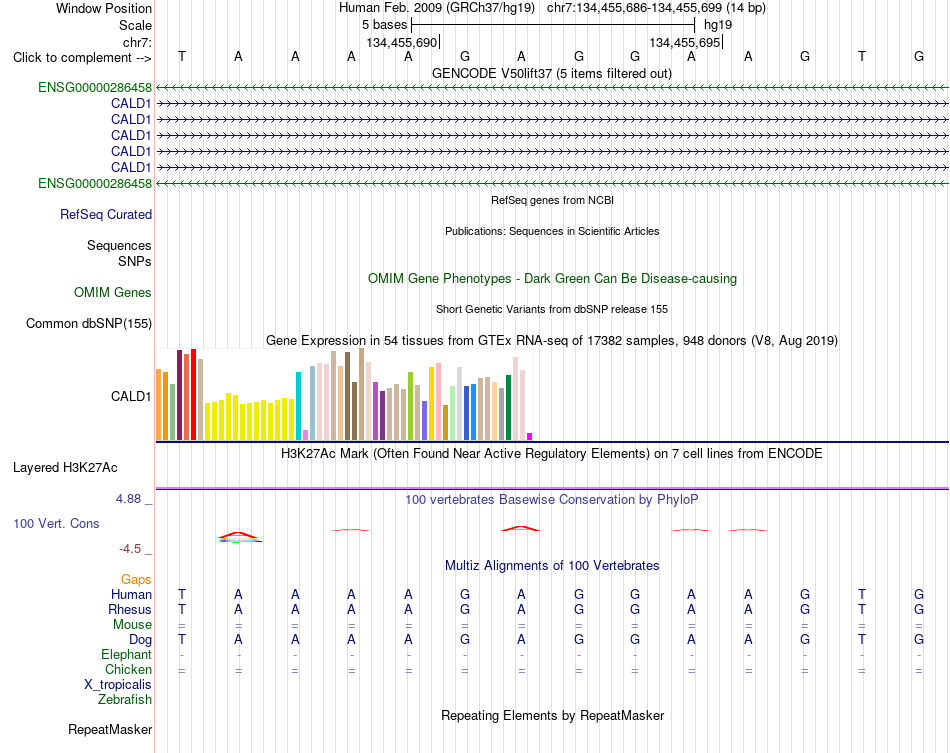Screen dimensions: 950x753
Task: Select the X_tropicalis species row label
Action: tap(118, 685)
